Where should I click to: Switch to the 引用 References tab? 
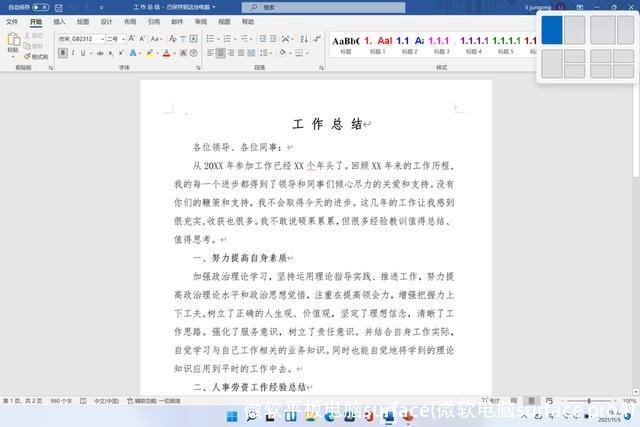(153, 22)
